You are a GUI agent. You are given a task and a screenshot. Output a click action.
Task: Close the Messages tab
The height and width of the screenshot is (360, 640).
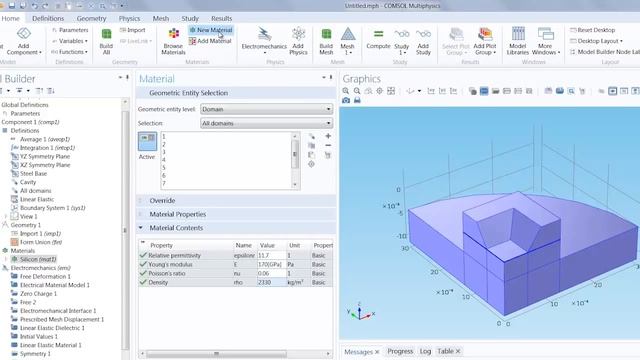point(377,352)
